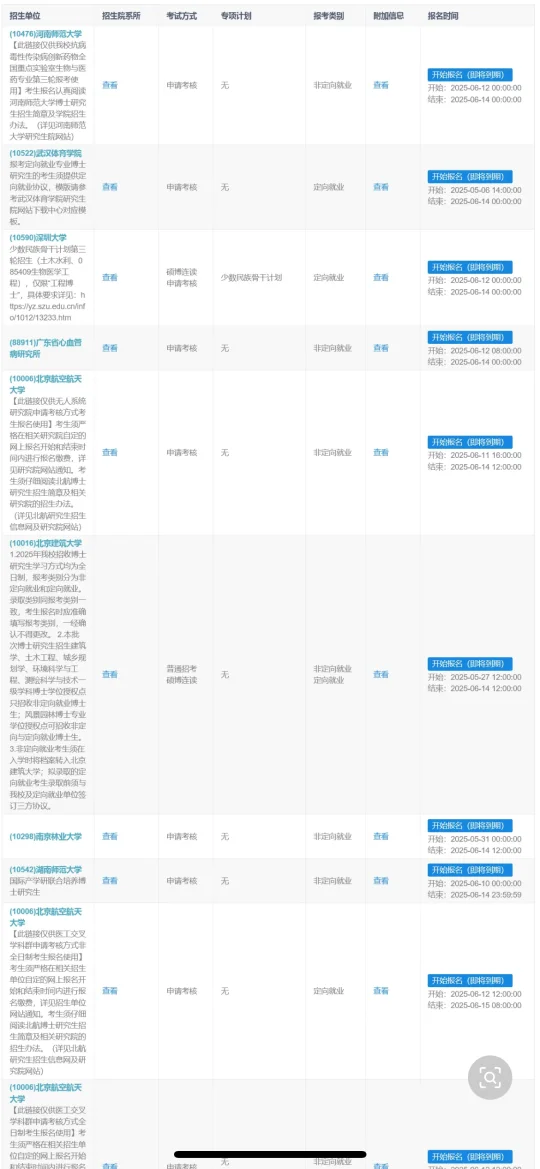This screenshot has height=1169, width=540.
Task: Click 开始报名 button for 湖南师范大学
Action: point(470,870)
